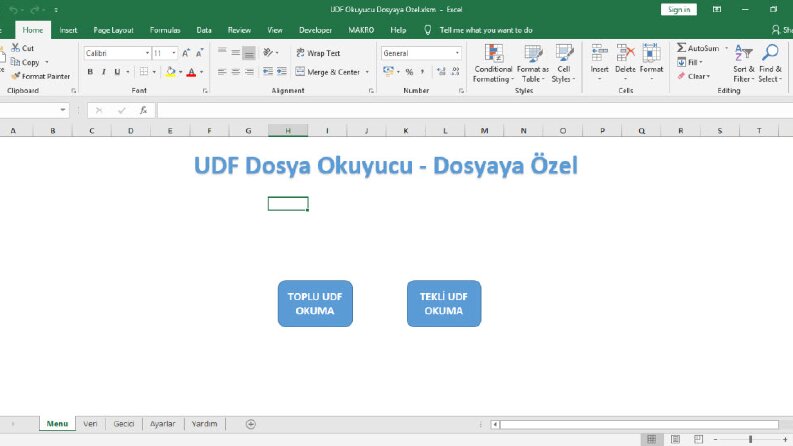Click the TOPLU UDF OKUMA button

click(x=315, y=303)
